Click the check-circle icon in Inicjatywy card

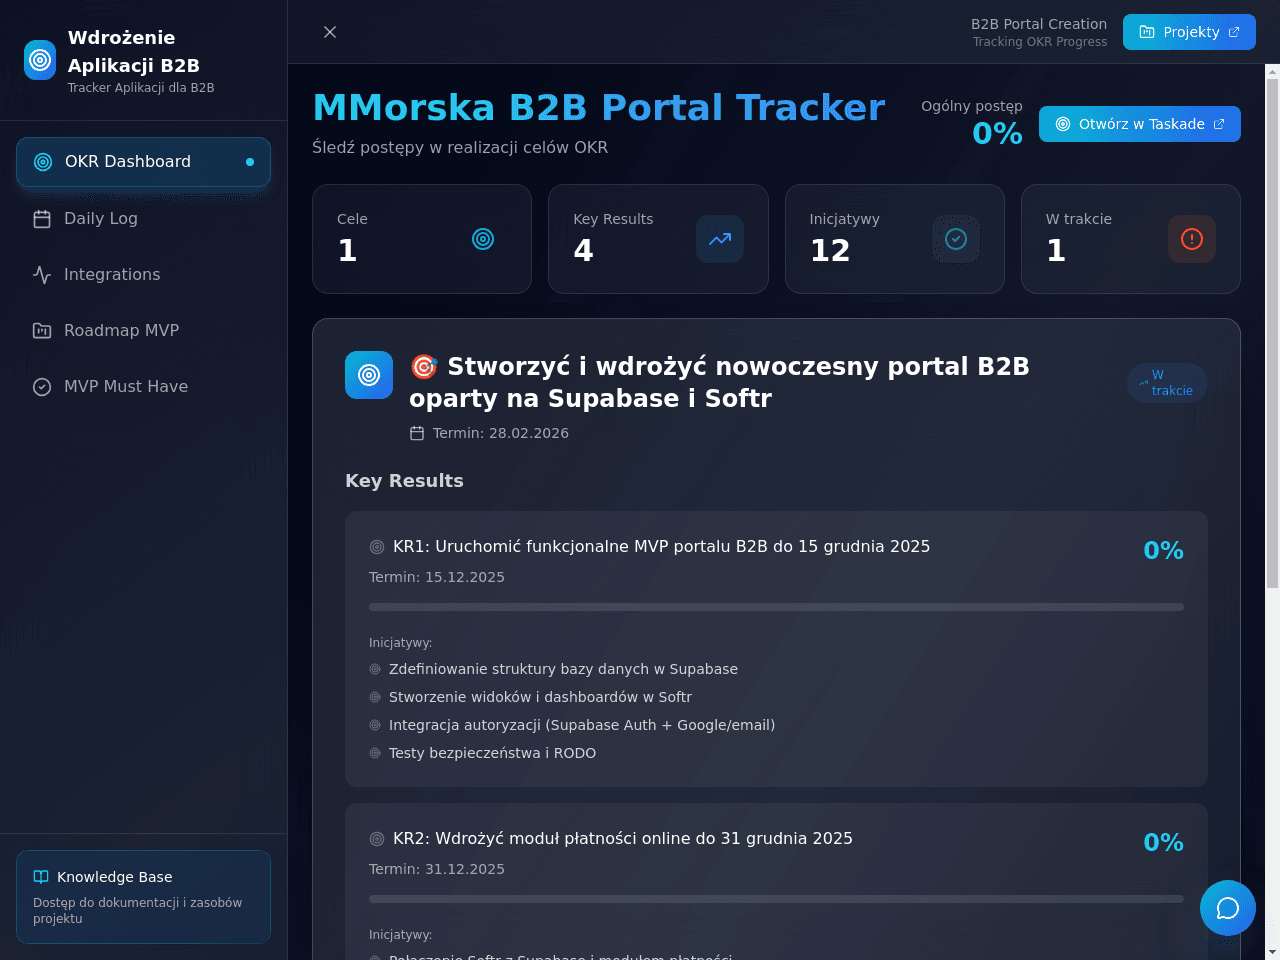[x=956, y=239]
